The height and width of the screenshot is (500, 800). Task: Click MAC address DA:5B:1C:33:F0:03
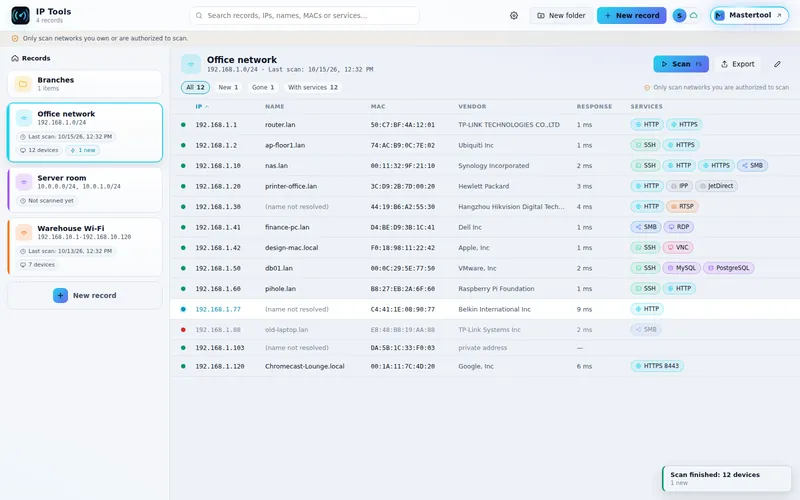pos(403,348)
